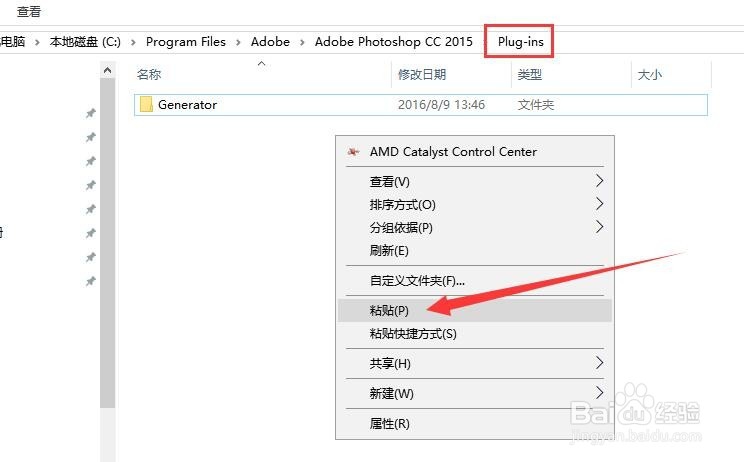Image resolution: width=744 pixels, height=462 pixels.
Task: Expand the chevron after Program Files
Action: [x=238, y=42]
